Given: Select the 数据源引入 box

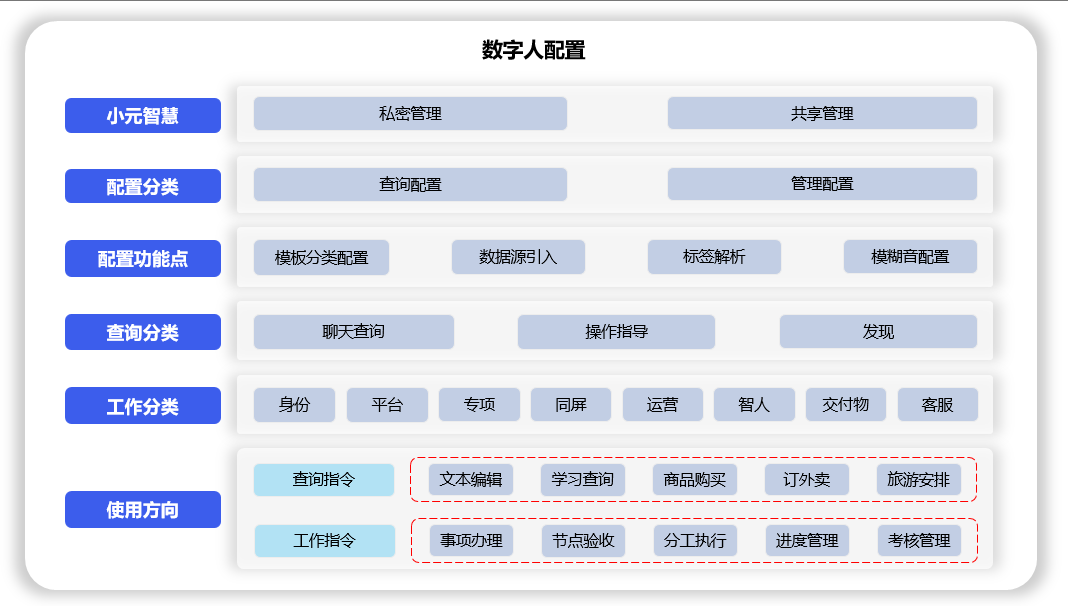Looking at the screenshot, I should pyautogui.click(x=518, y=257).
